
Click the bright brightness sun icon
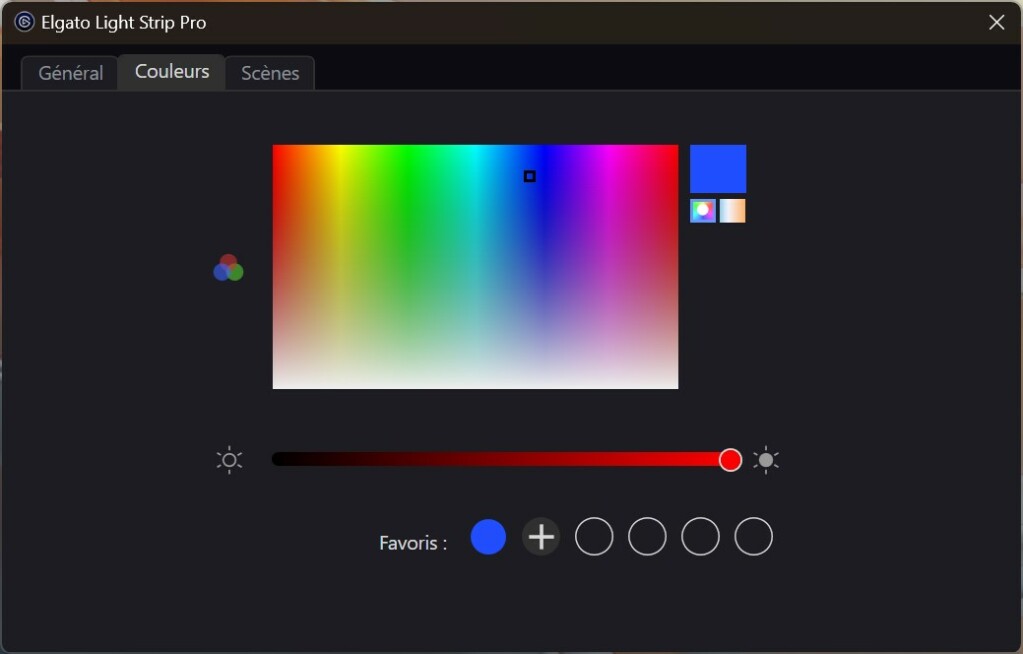pos(766,459)
